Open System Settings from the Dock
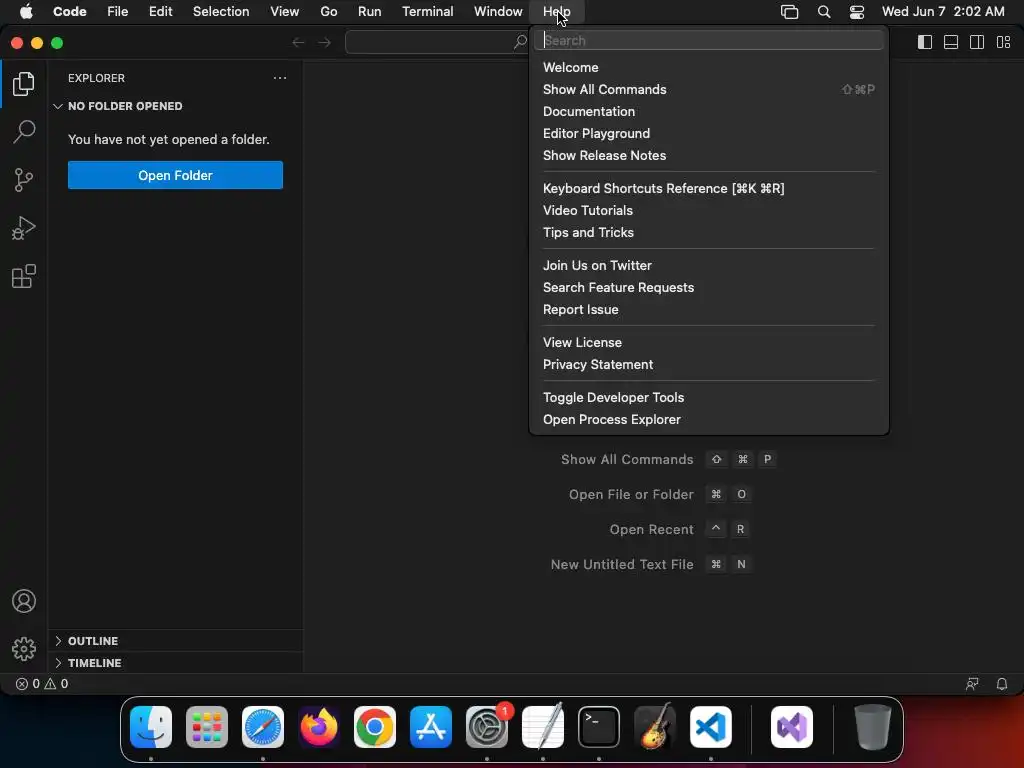 (x=487, y=727)
